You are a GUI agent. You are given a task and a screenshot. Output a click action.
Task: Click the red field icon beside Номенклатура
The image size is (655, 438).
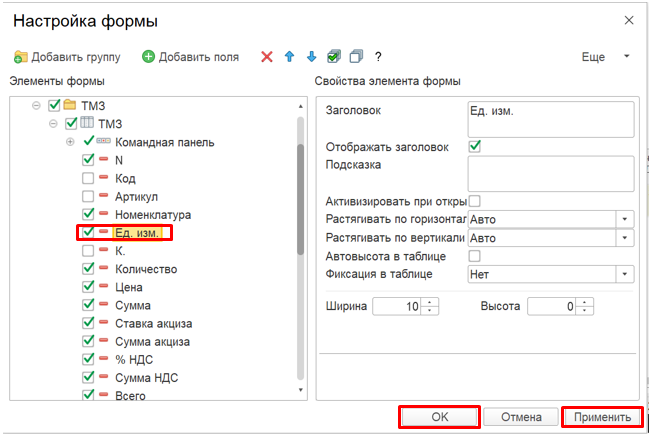coord(103,214)
